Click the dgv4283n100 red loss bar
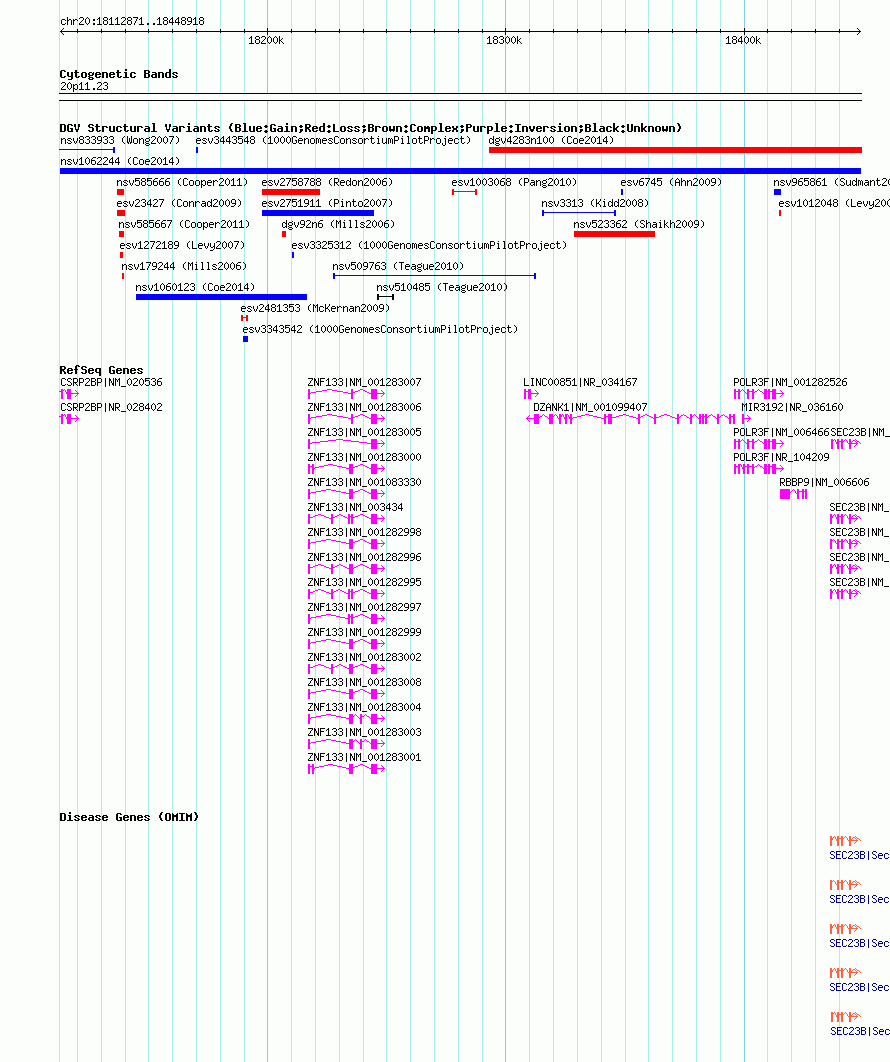The image size is (890, 1062). (x=675, y=150)
